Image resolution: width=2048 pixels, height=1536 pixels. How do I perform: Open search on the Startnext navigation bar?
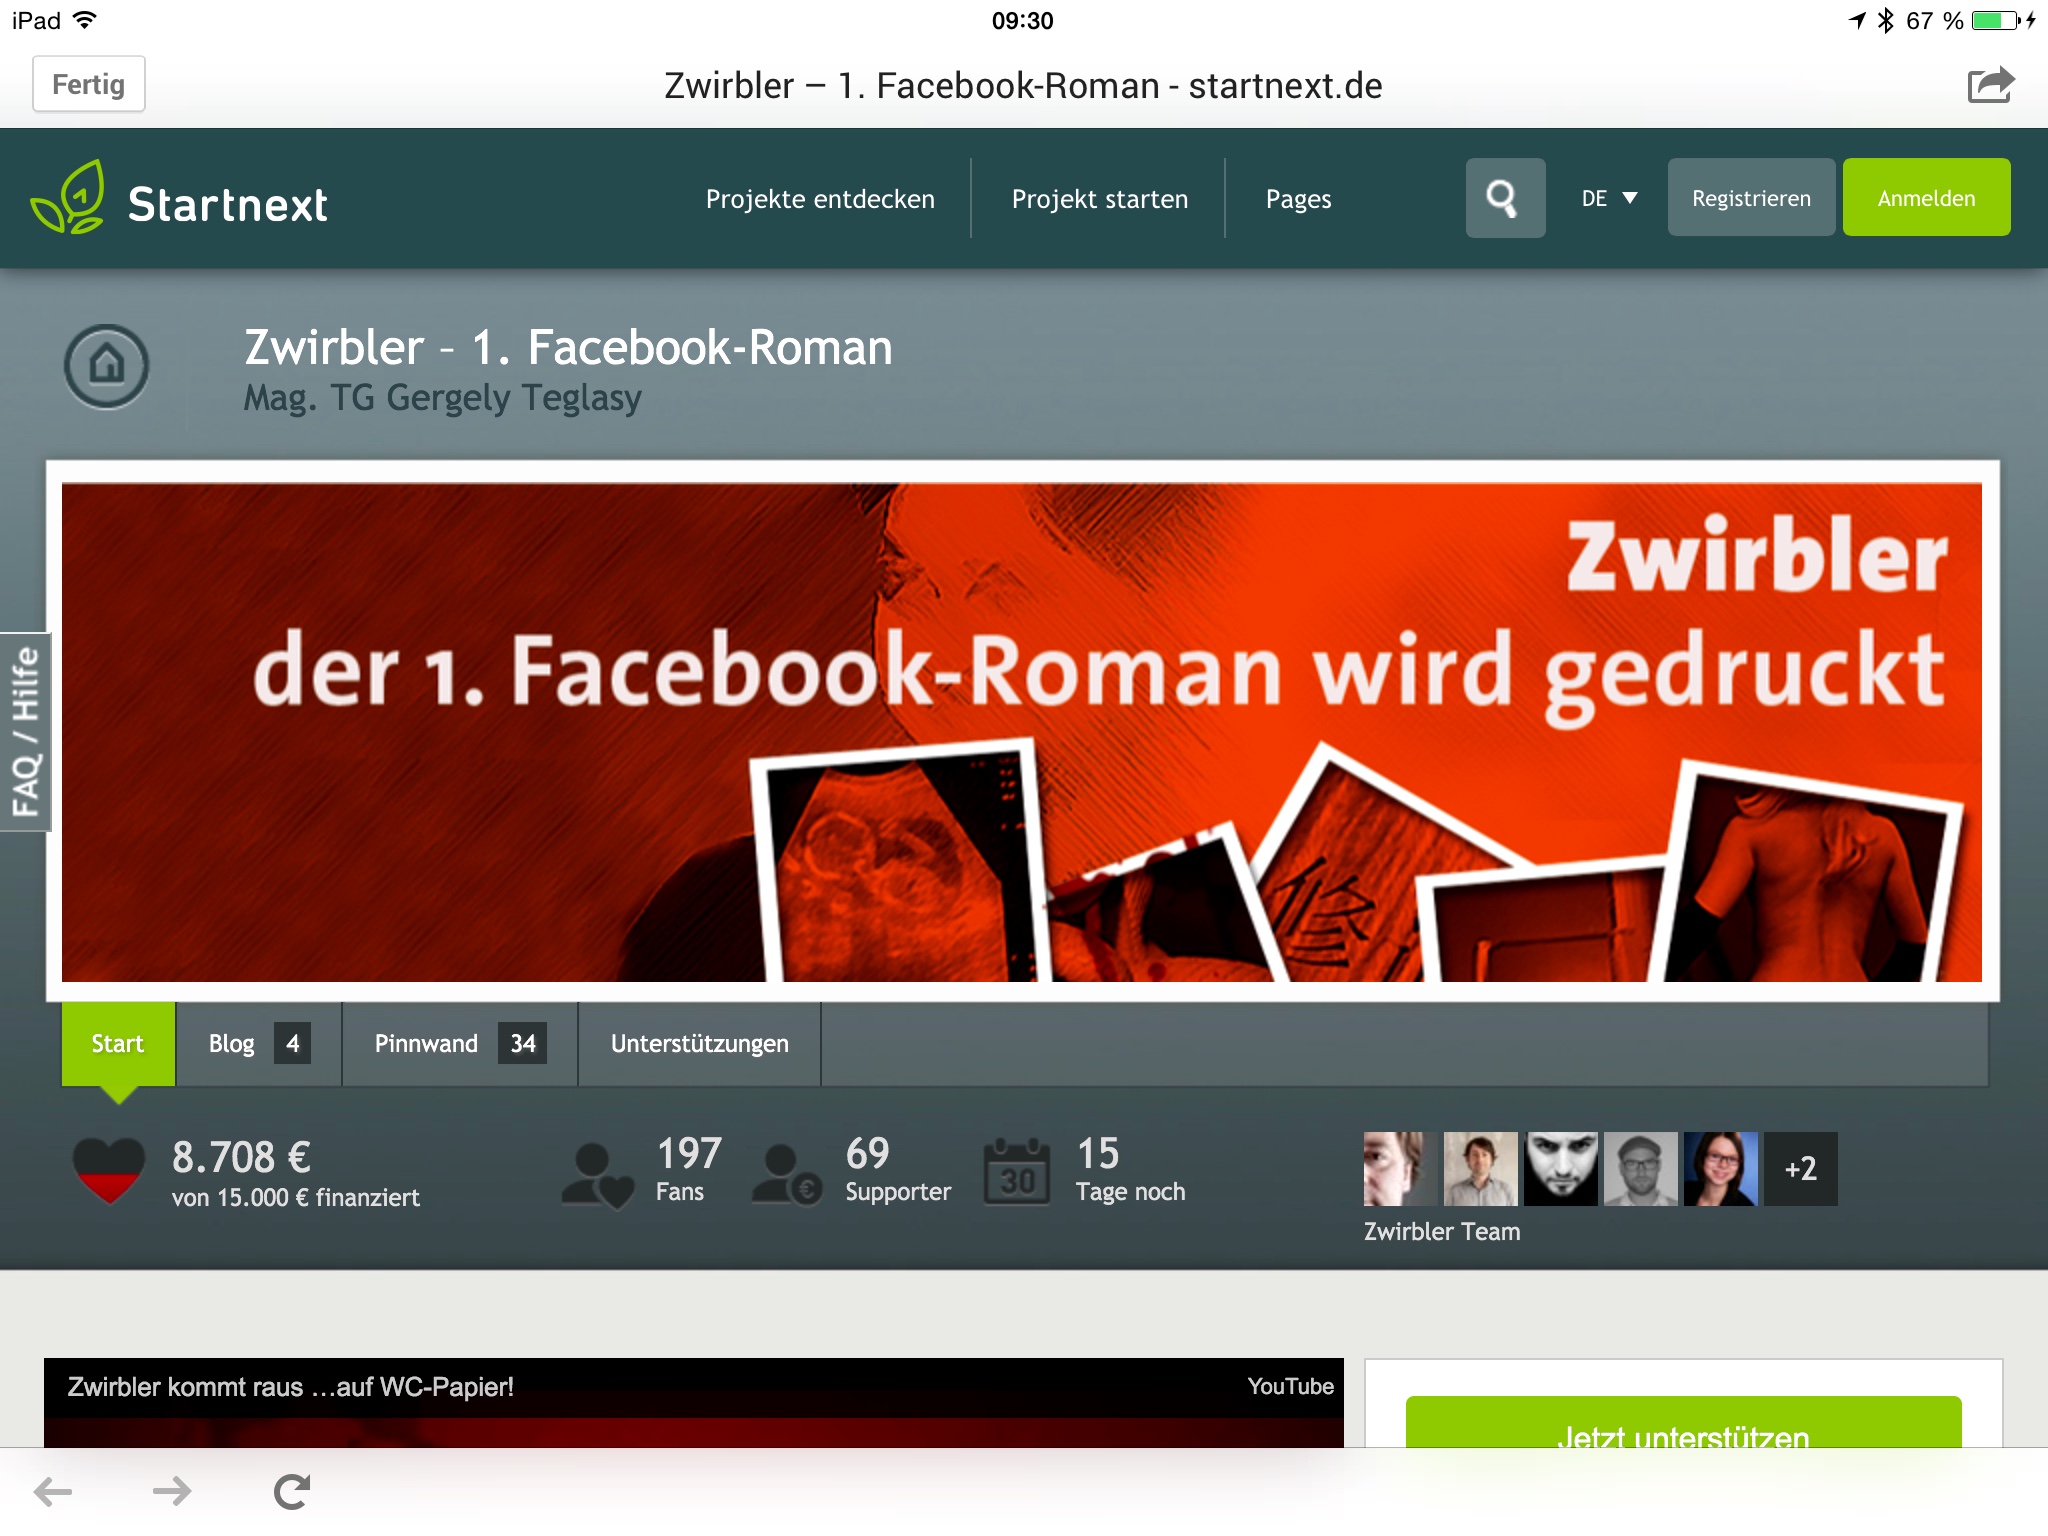(x=1504, y=198)
